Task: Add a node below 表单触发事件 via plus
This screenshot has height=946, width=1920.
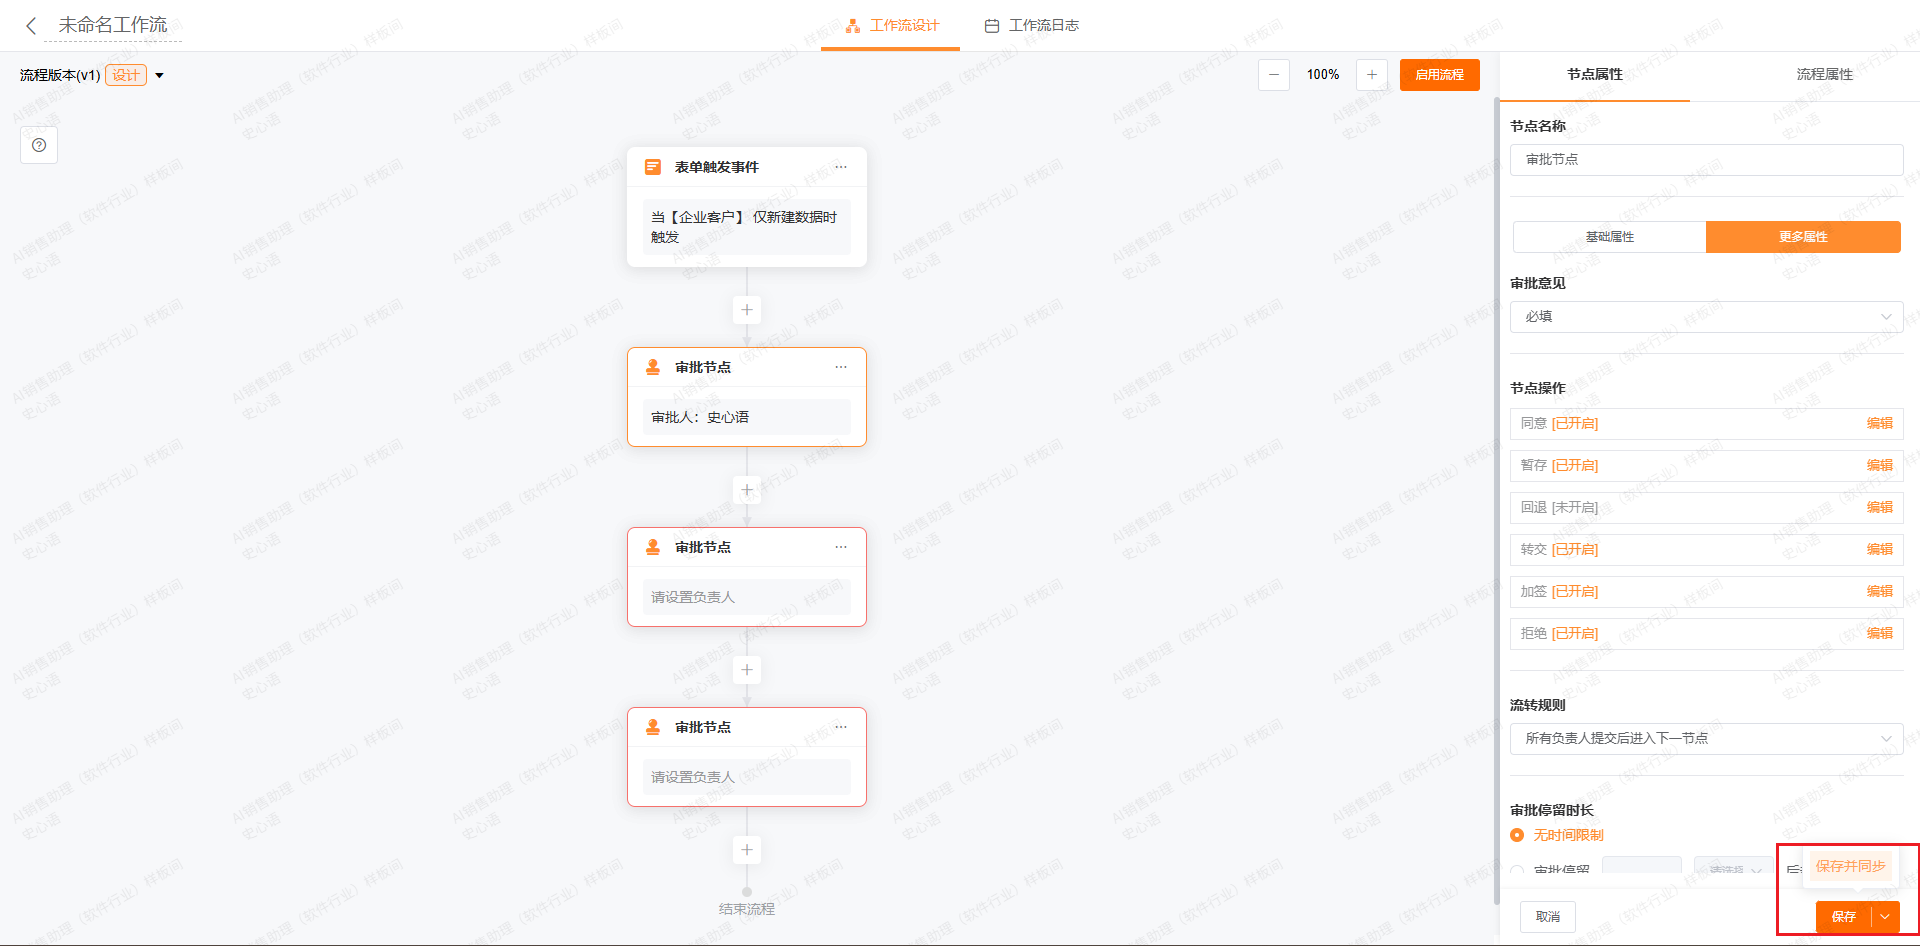Action: (747, 310)
